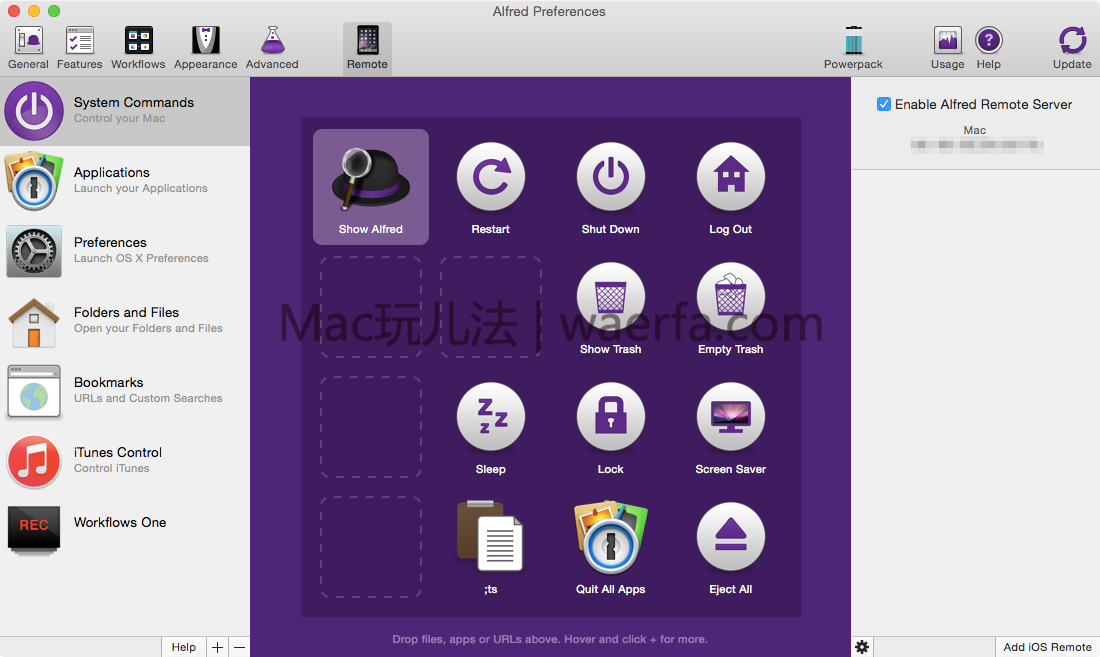Viewport: 1100px width, 657px height.
Task: Click the Quit All Apps icon
Action: click(610, 538)
